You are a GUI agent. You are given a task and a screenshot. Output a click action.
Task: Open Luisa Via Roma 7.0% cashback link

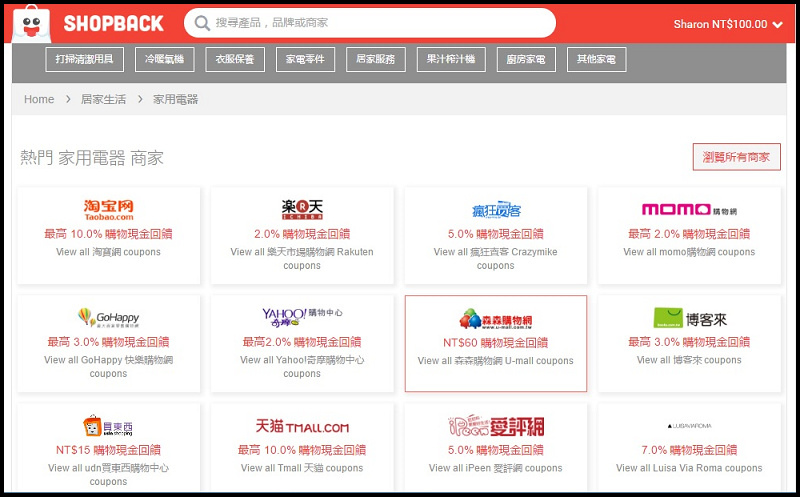pos(689,451)
